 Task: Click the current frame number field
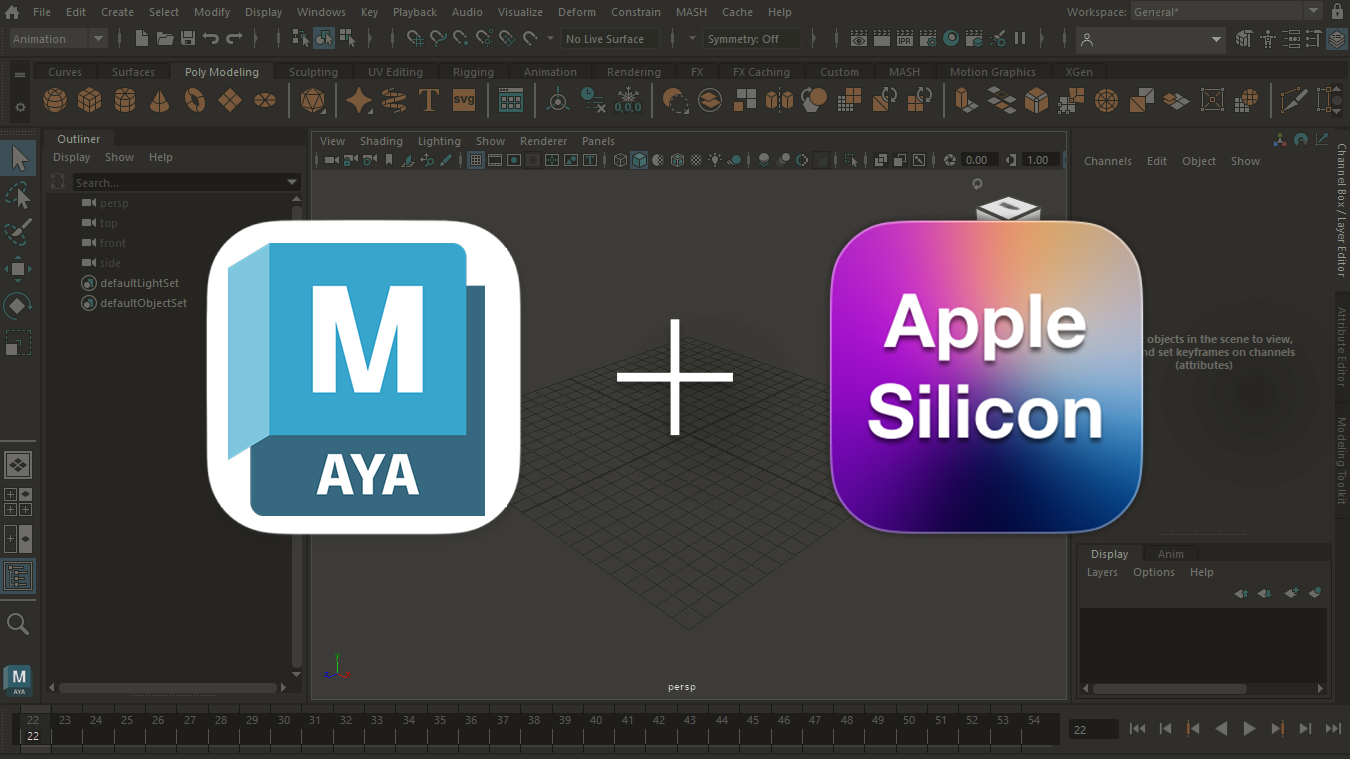tap(1094, 729)
